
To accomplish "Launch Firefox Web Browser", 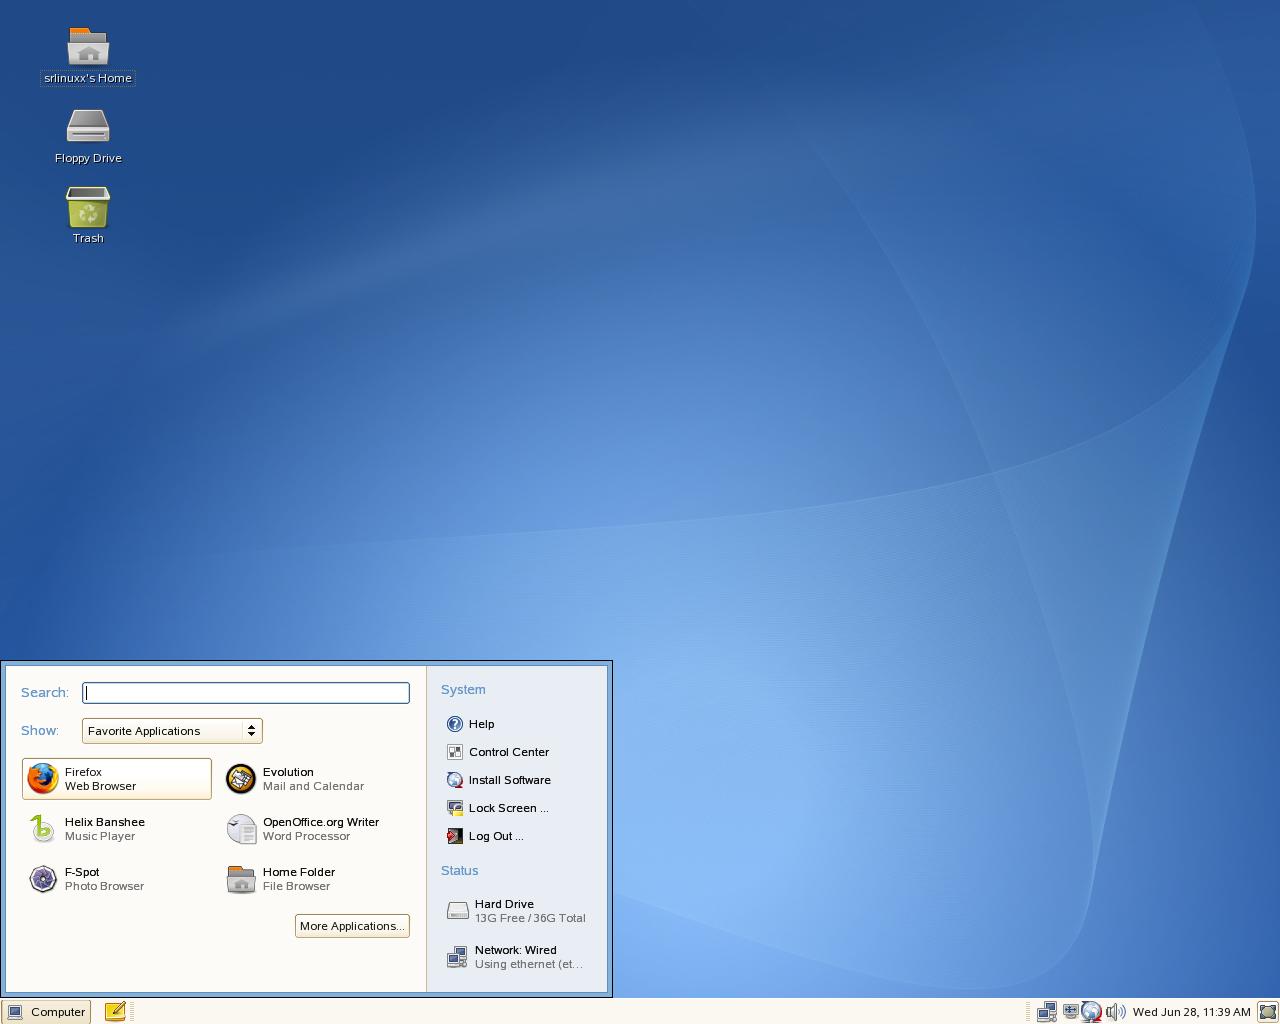I will tap(117, 779).
